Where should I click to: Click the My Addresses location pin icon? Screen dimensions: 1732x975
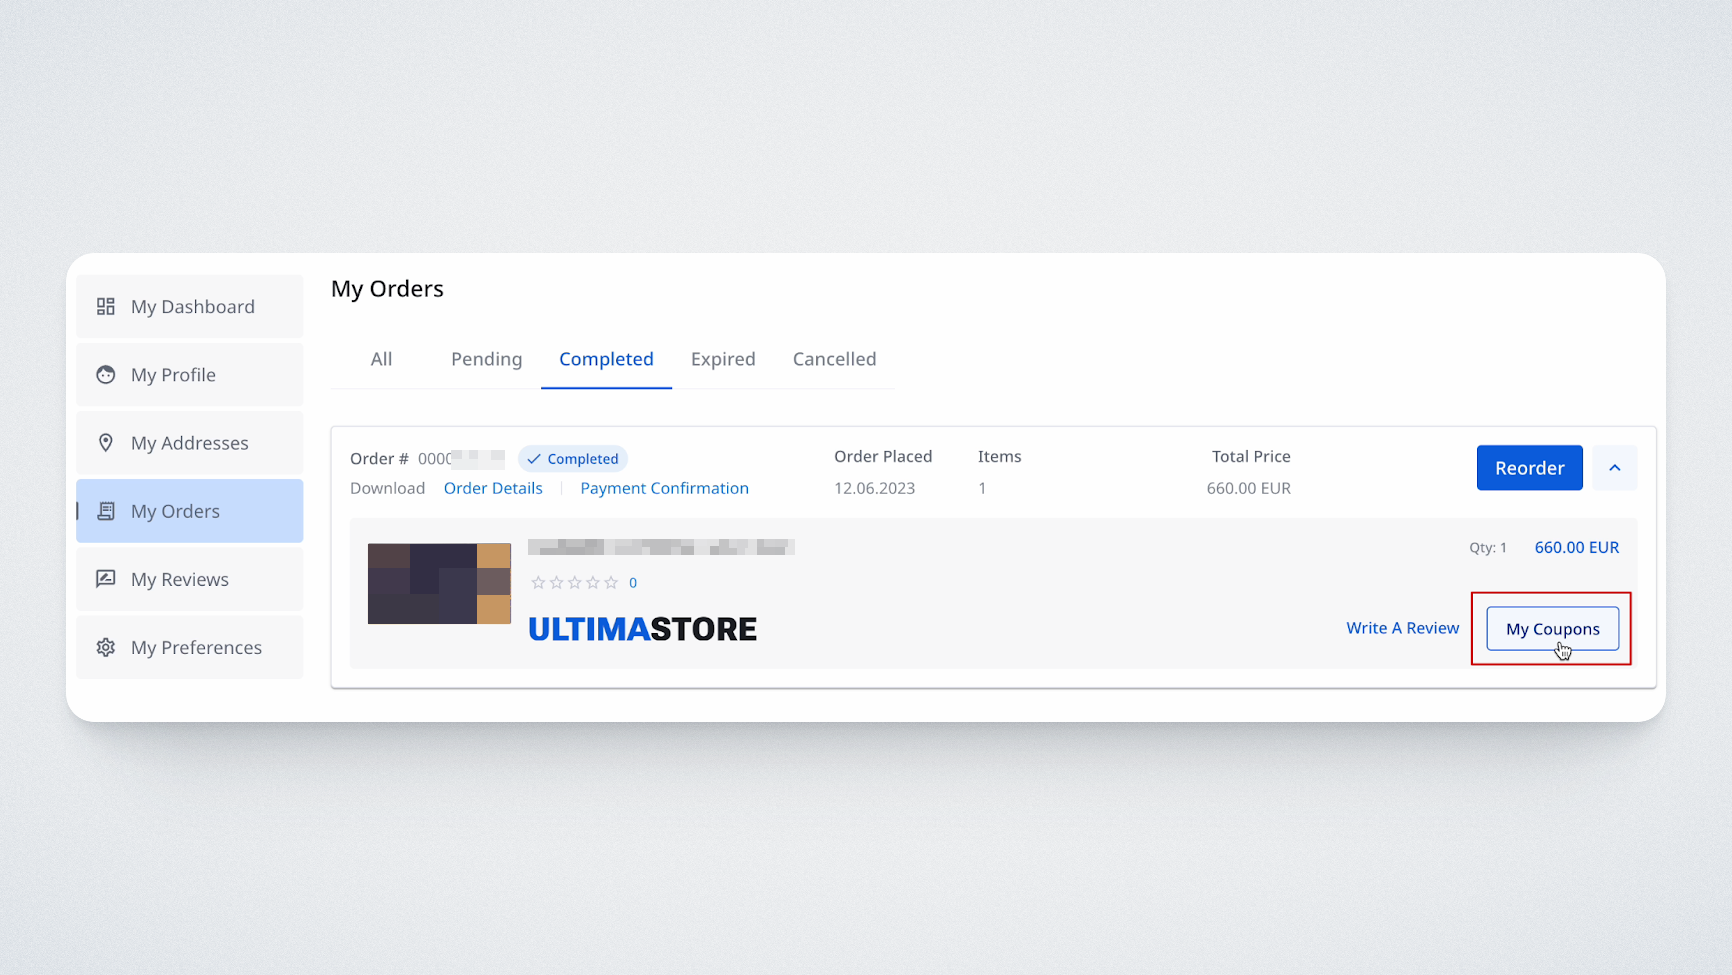106,443
